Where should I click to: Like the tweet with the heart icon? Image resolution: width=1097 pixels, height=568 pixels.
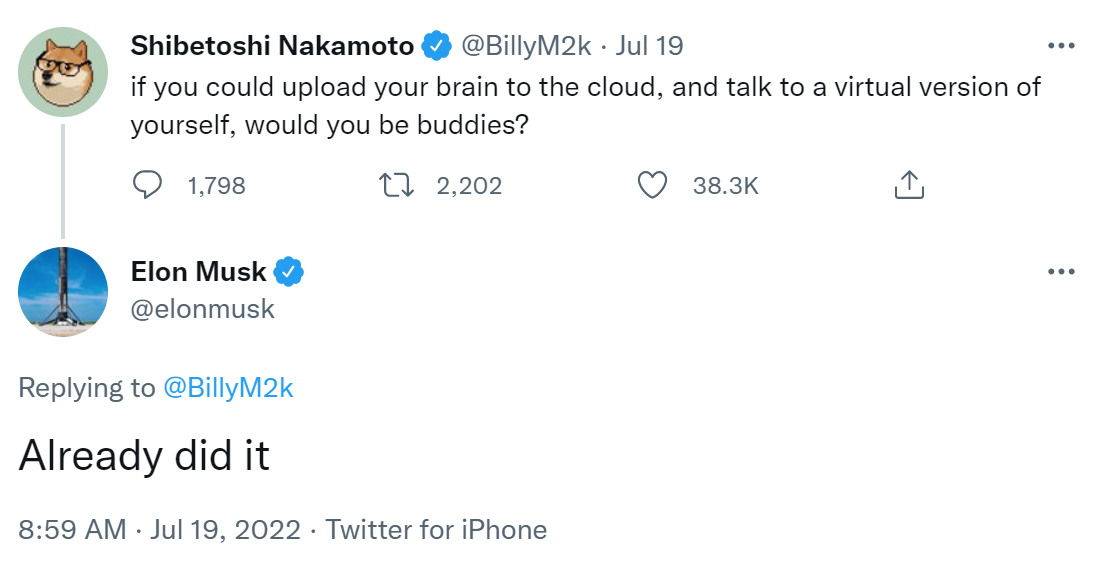pos(652,185)
